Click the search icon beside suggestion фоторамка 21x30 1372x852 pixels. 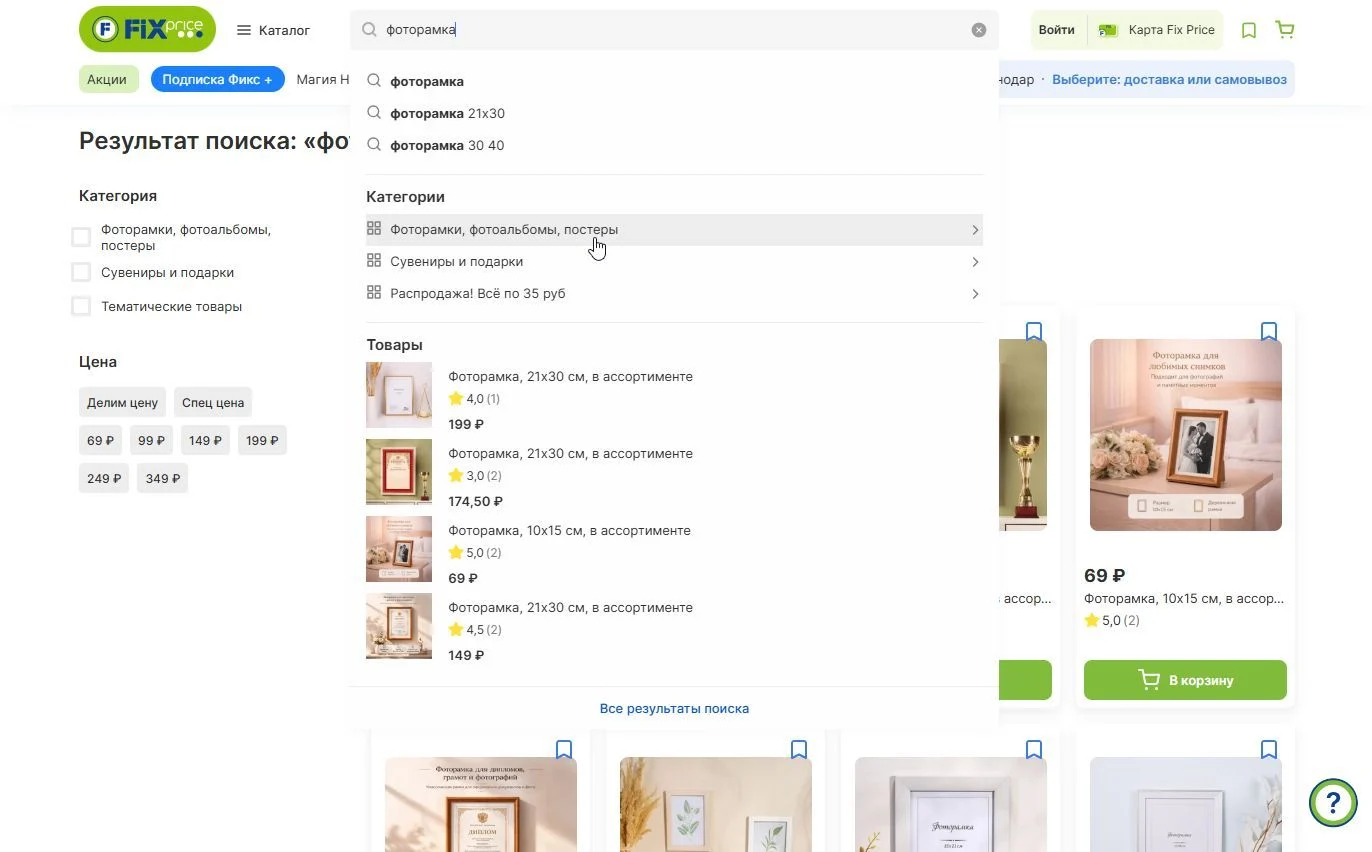374,113
